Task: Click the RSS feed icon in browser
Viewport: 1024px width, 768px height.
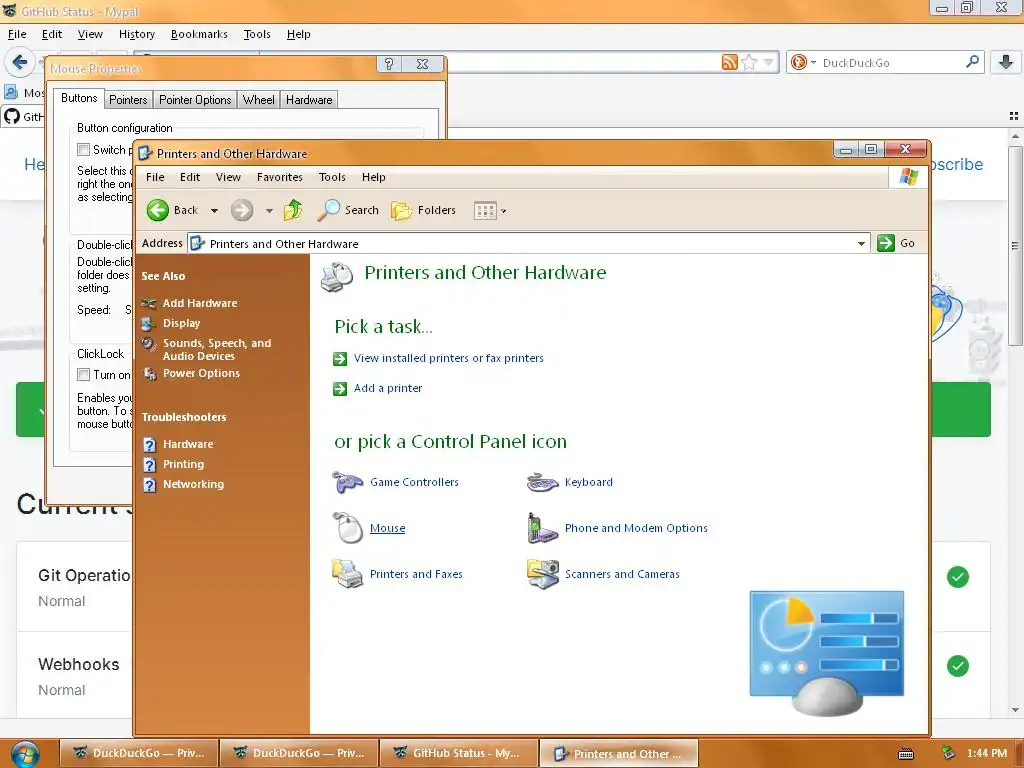Action: (x=729, y=62)
